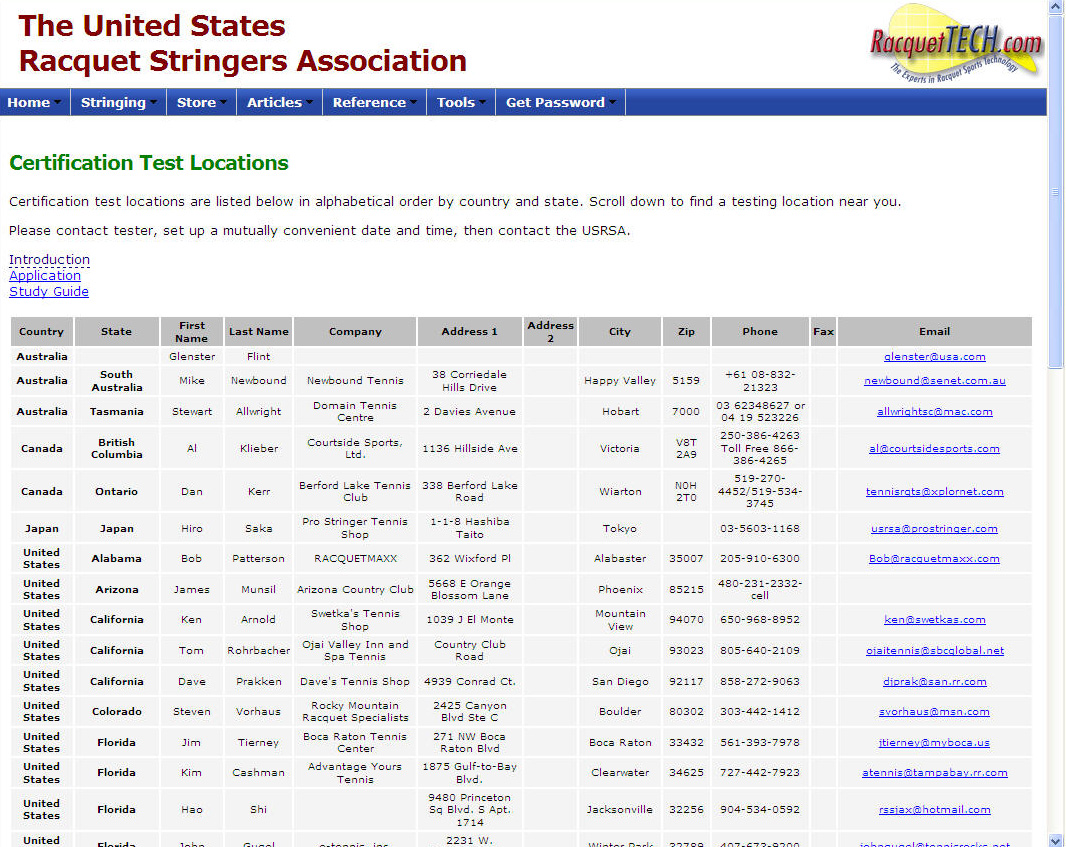Image resolution: width=1066 pixels, height=847 pixels.
Task: Click the RacquetTECH.com logo
Action: point(955,44)
